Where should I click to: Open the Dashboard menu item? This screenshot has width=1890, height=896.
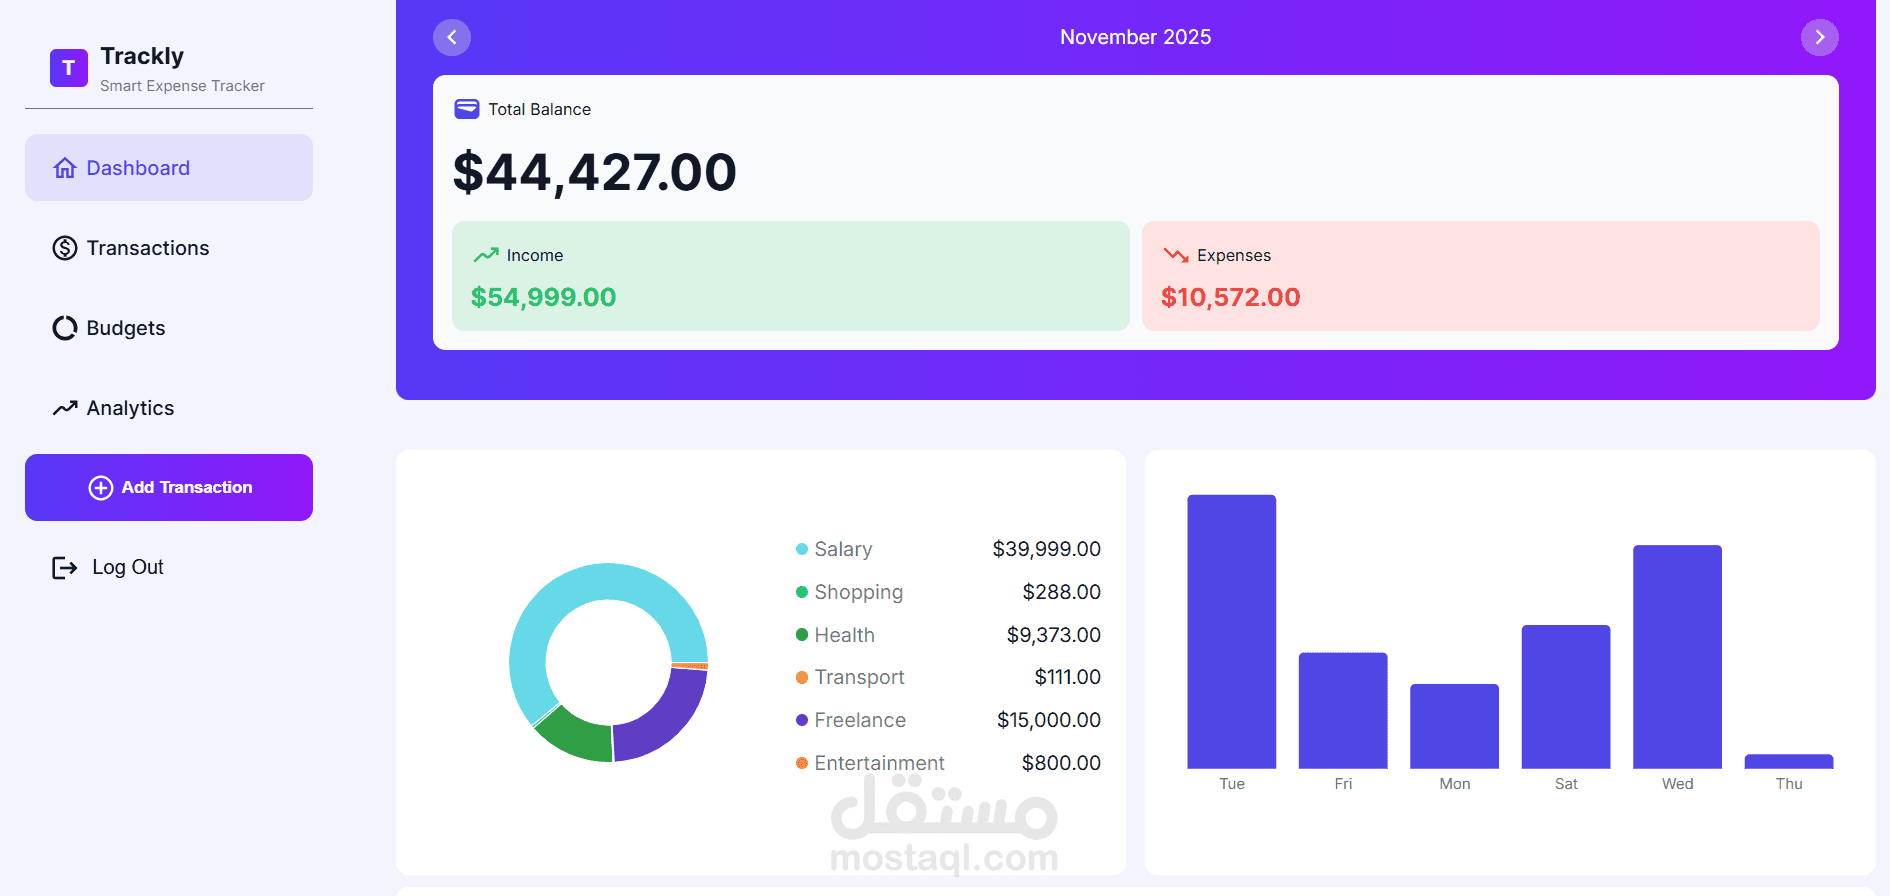[169, 168]
